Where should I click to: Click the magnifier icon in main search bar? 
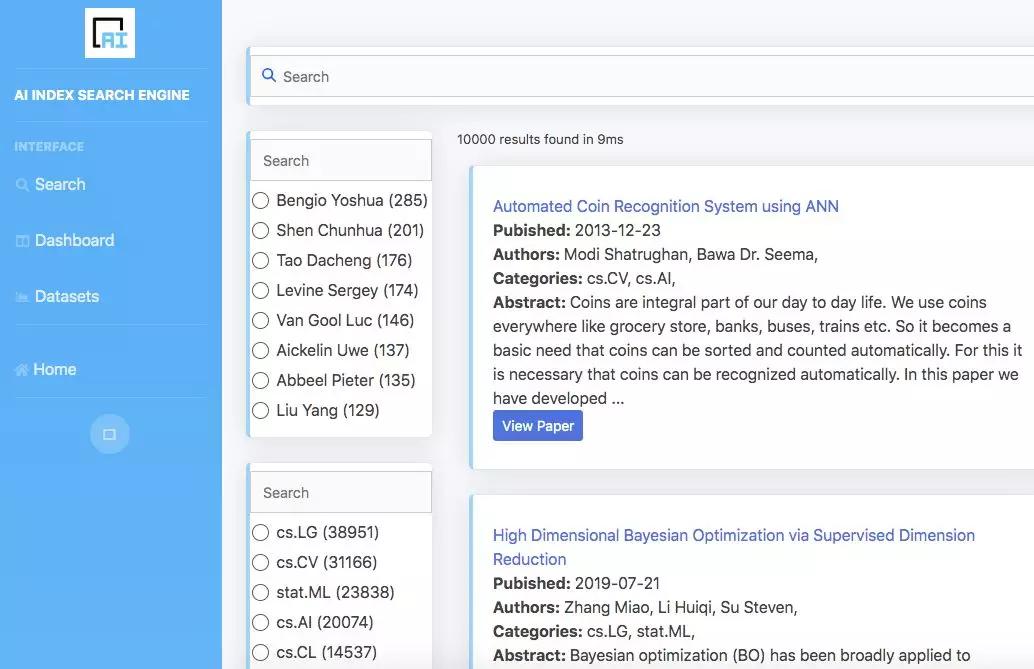(x=268, y=75)
